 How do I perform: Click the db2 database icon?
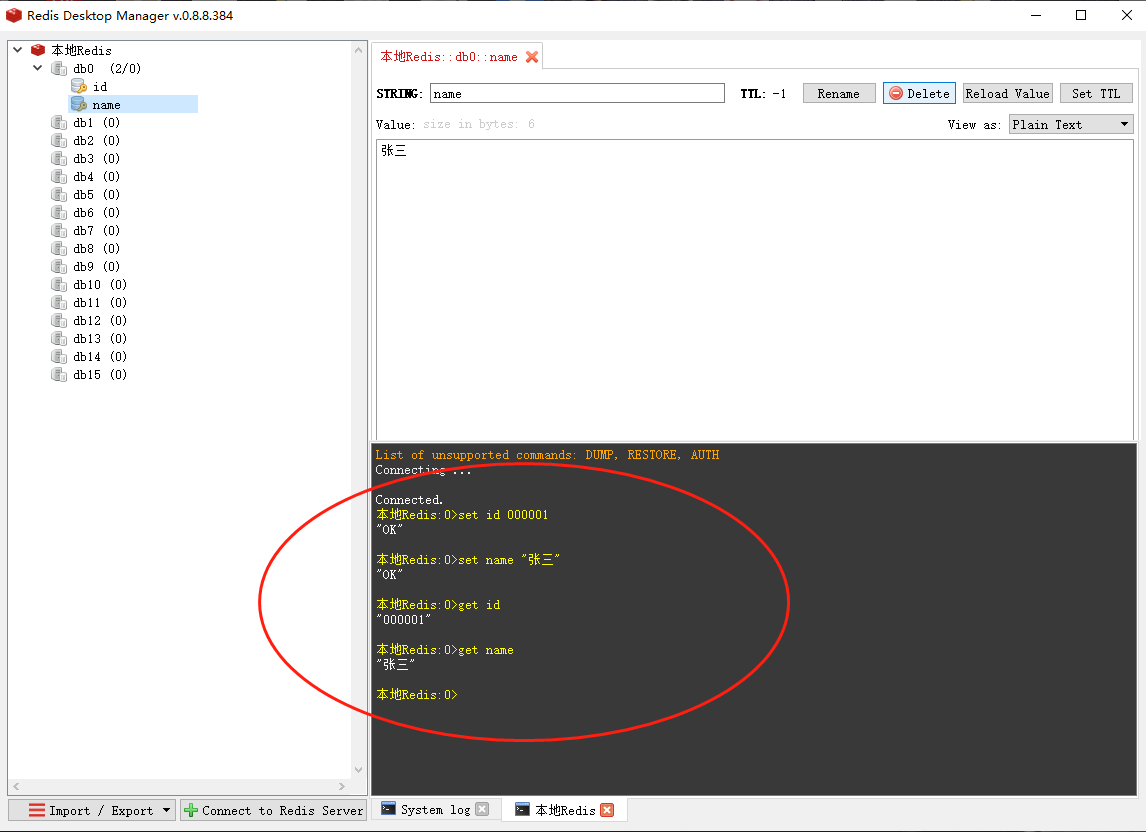[x=59, y=140]
